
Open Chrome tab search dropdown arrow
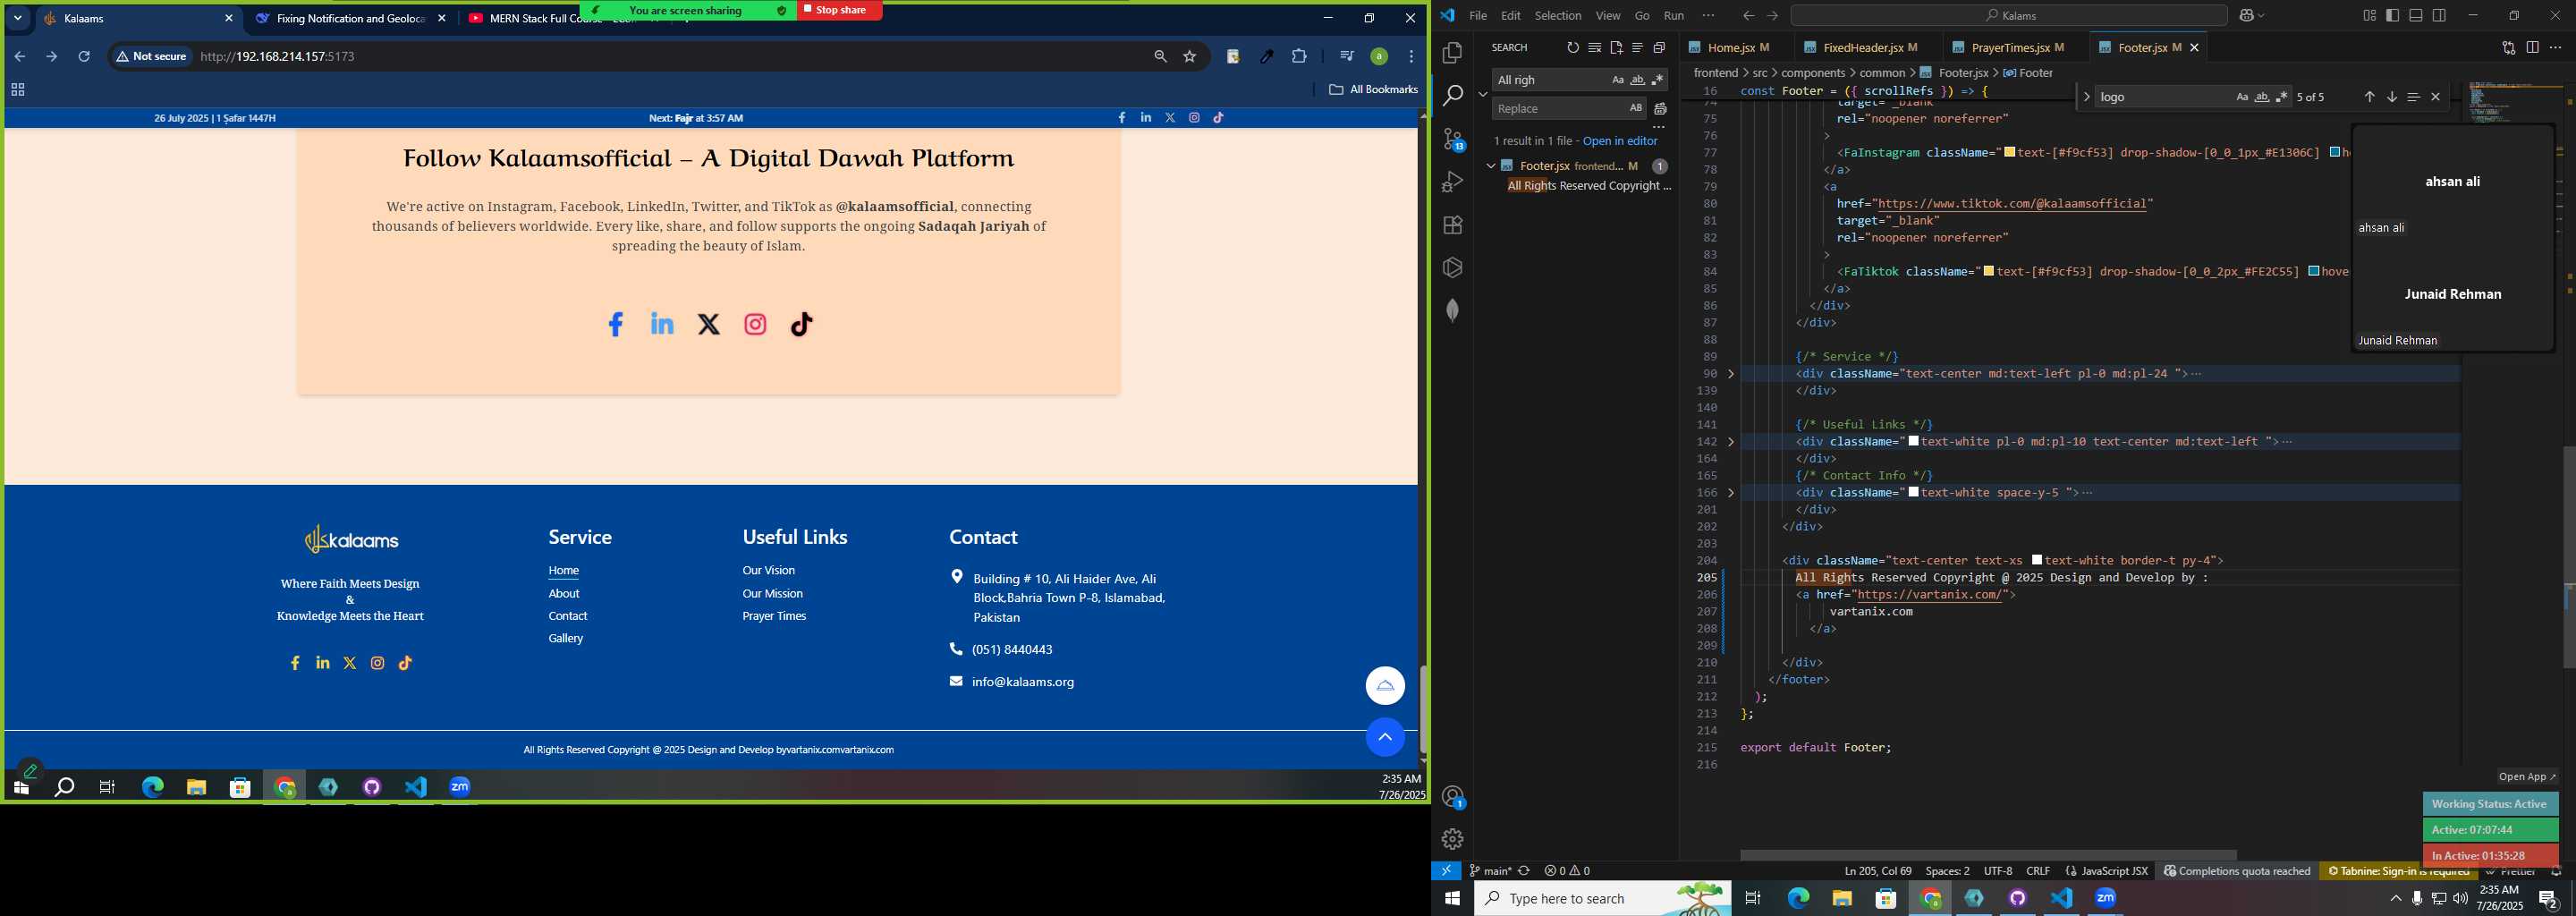point(17,18)
